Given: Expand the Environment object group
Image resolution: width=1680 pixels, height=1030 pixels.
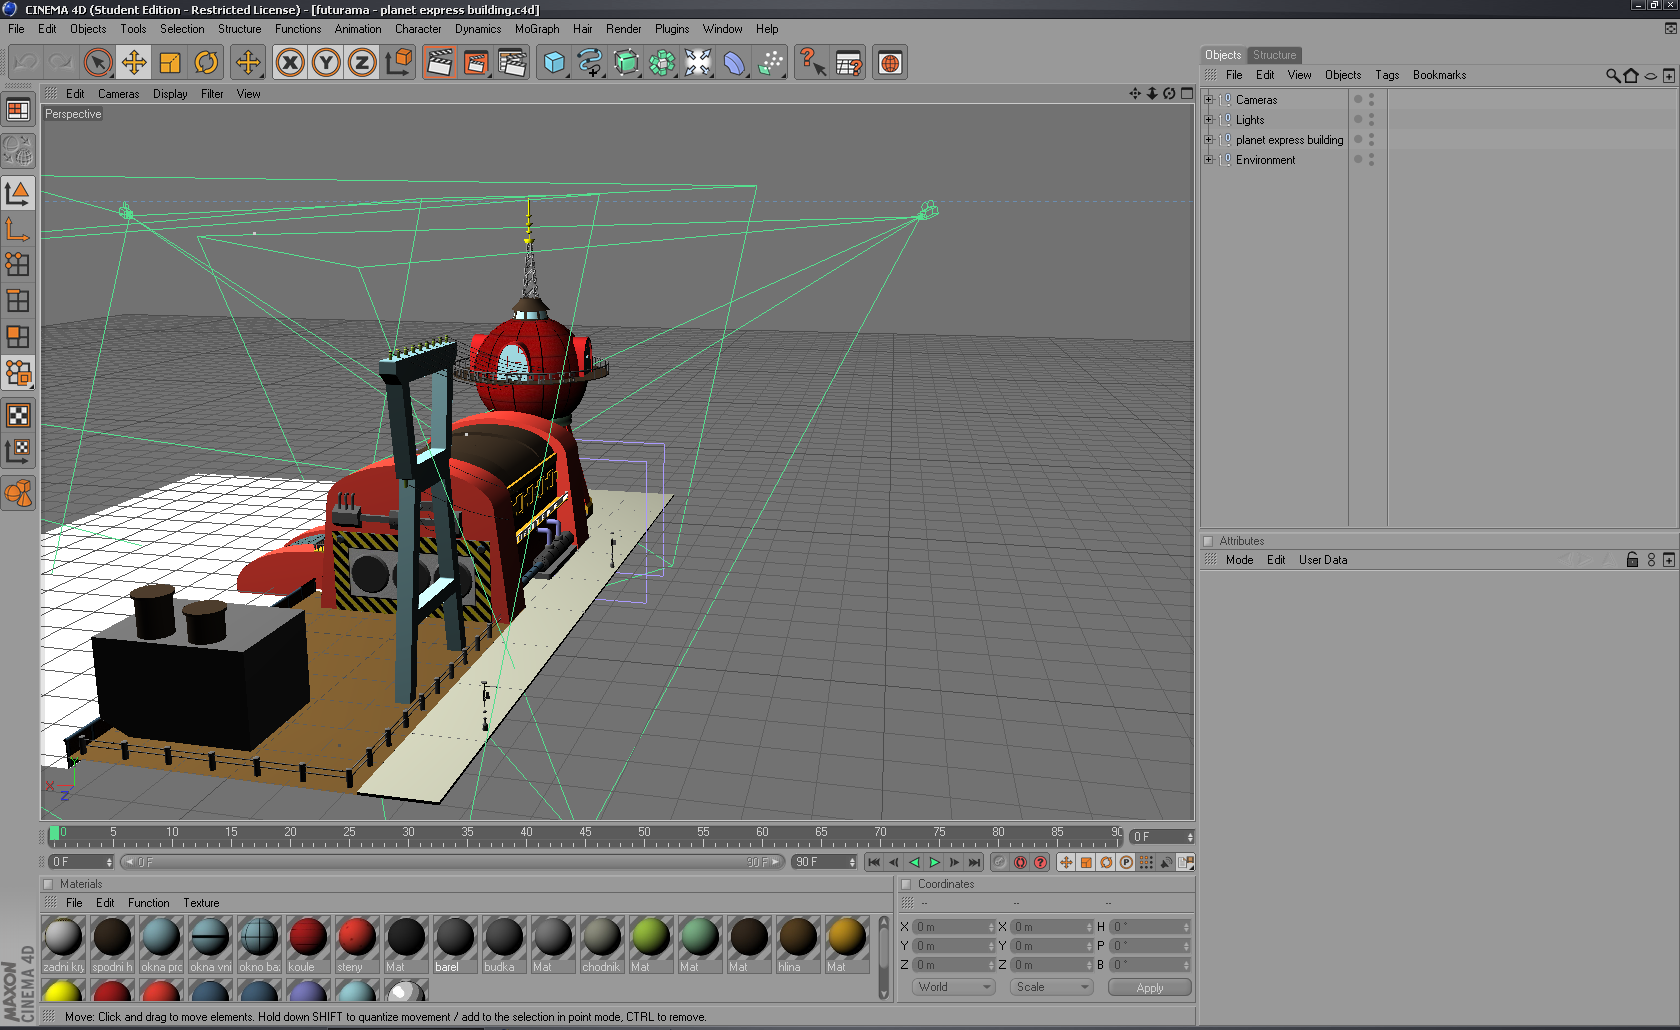Looking at the screenshot, I should click(x=1208, y=160).
